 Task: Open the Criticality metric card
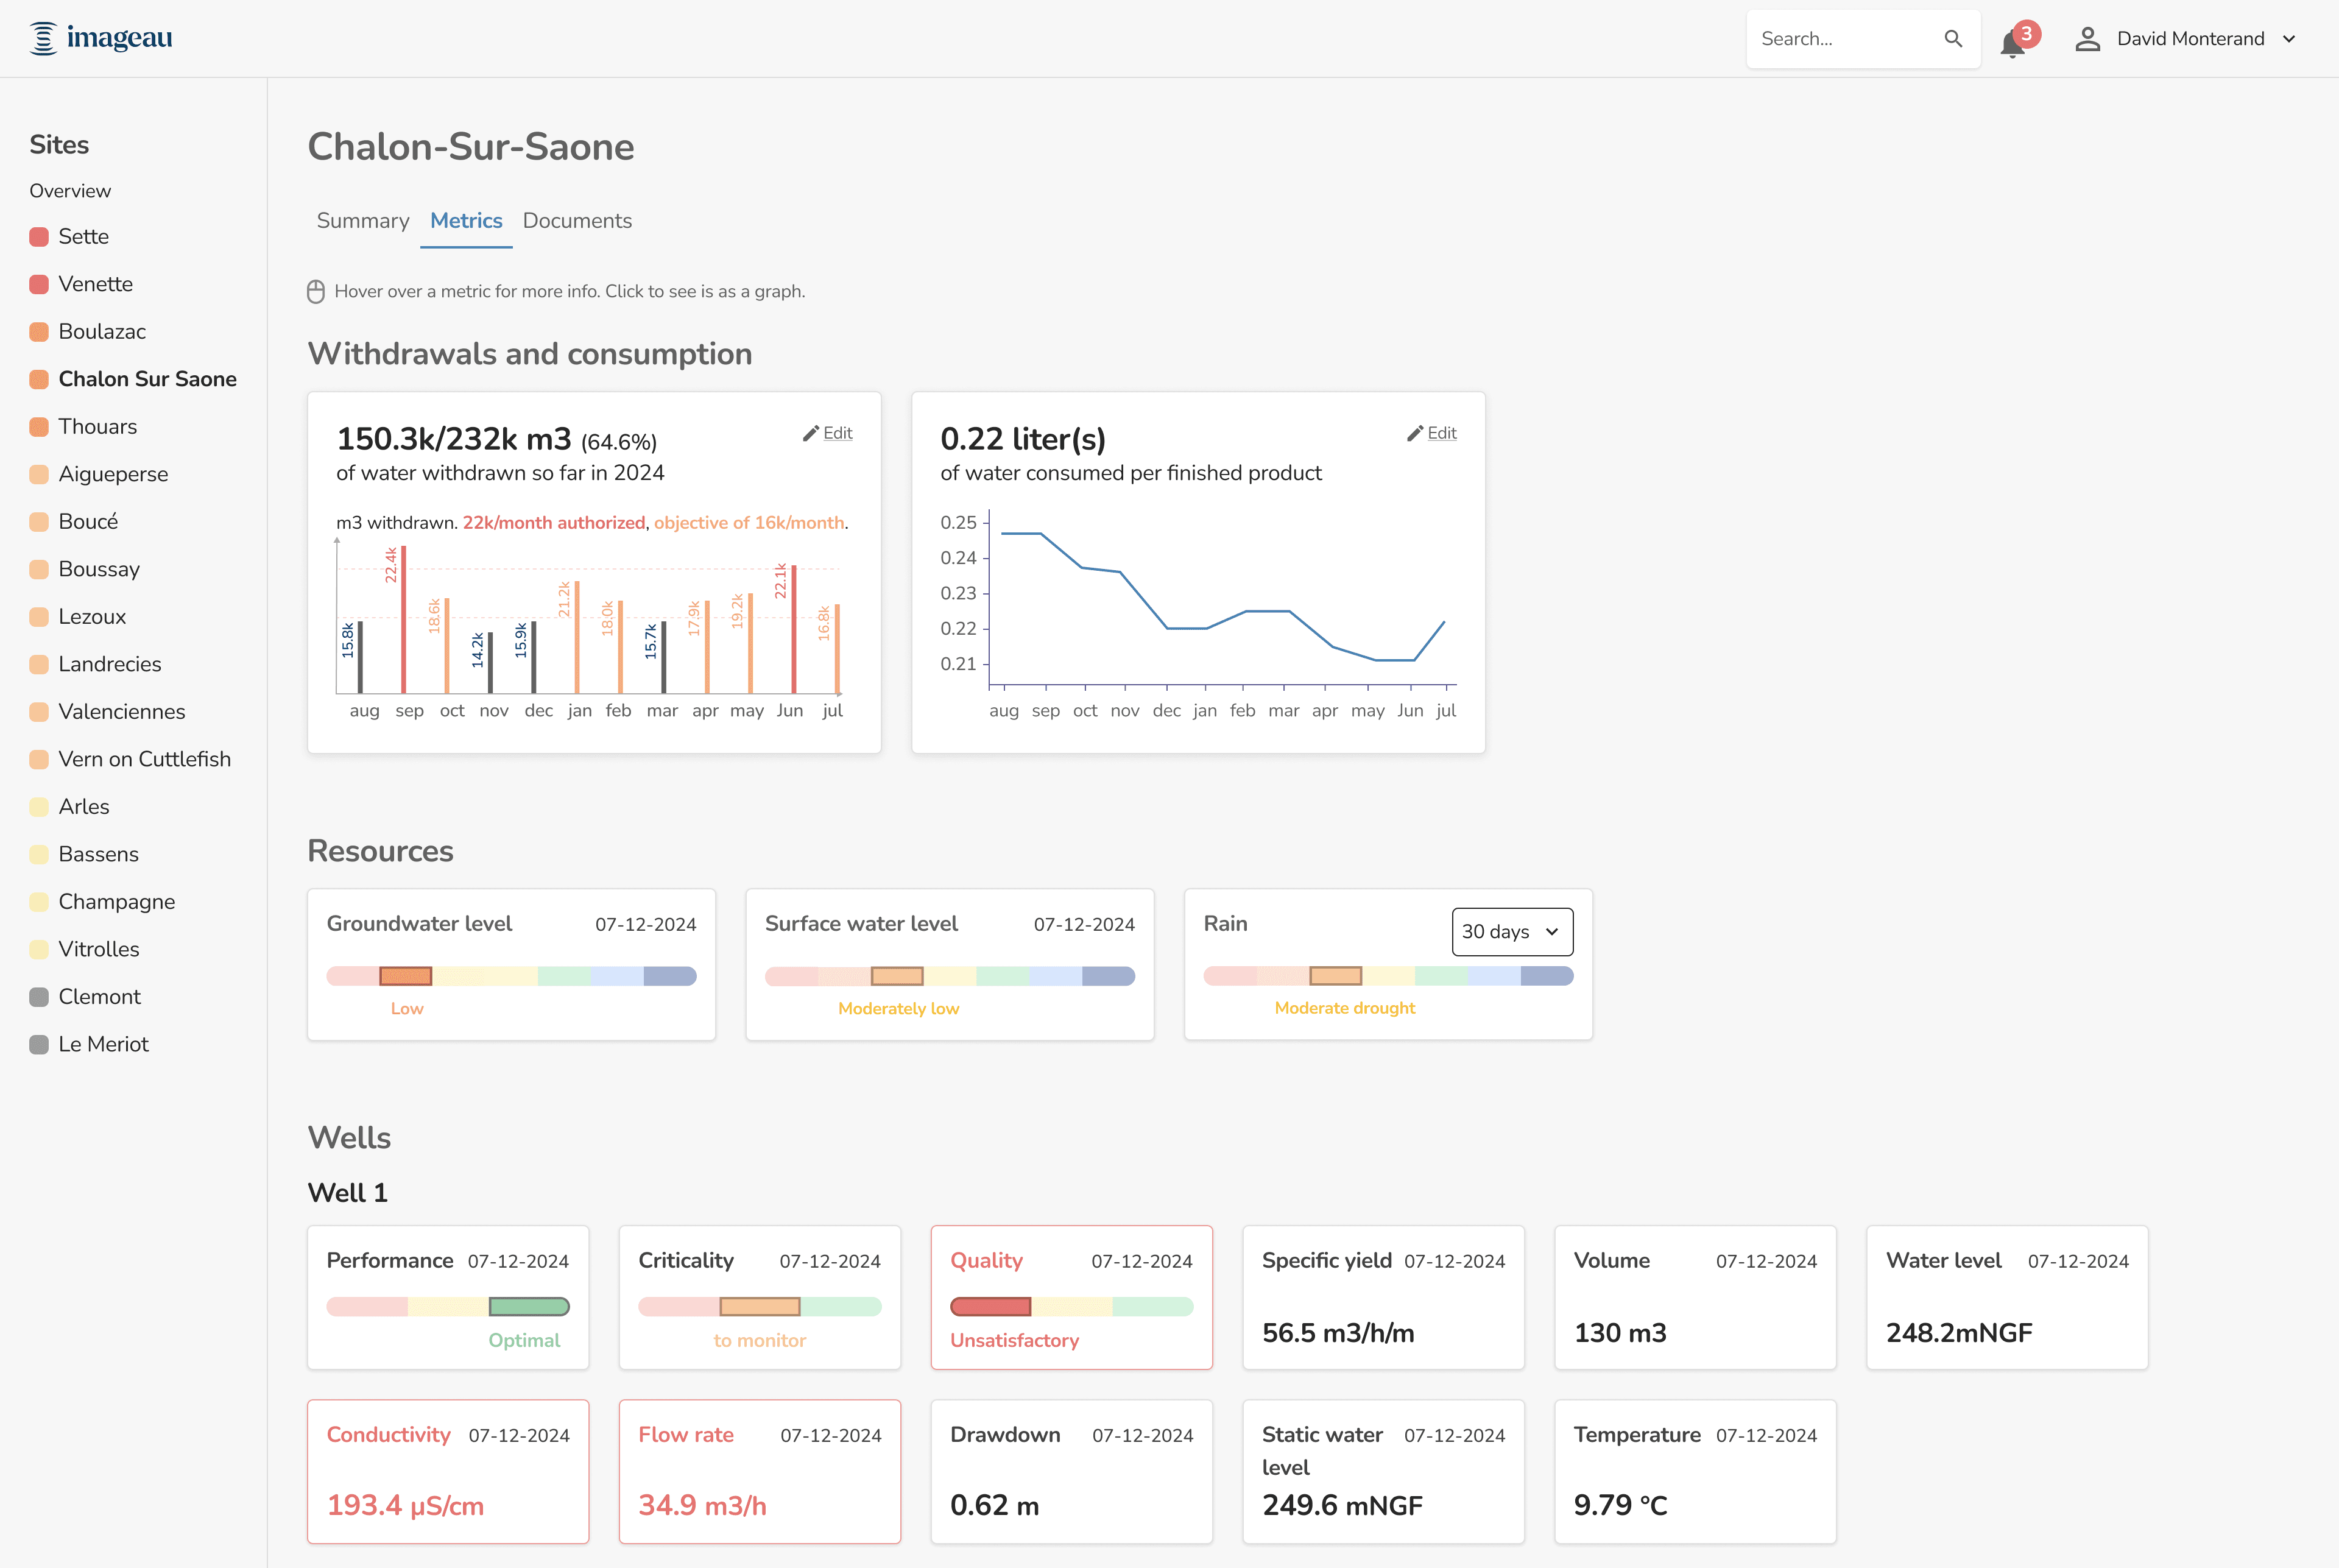760,1297
